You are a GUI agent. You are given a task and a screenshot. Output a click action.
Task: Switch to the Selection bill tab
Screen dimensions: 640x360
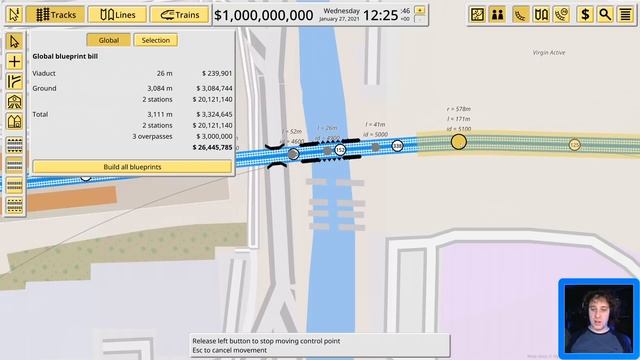[156, 40]
